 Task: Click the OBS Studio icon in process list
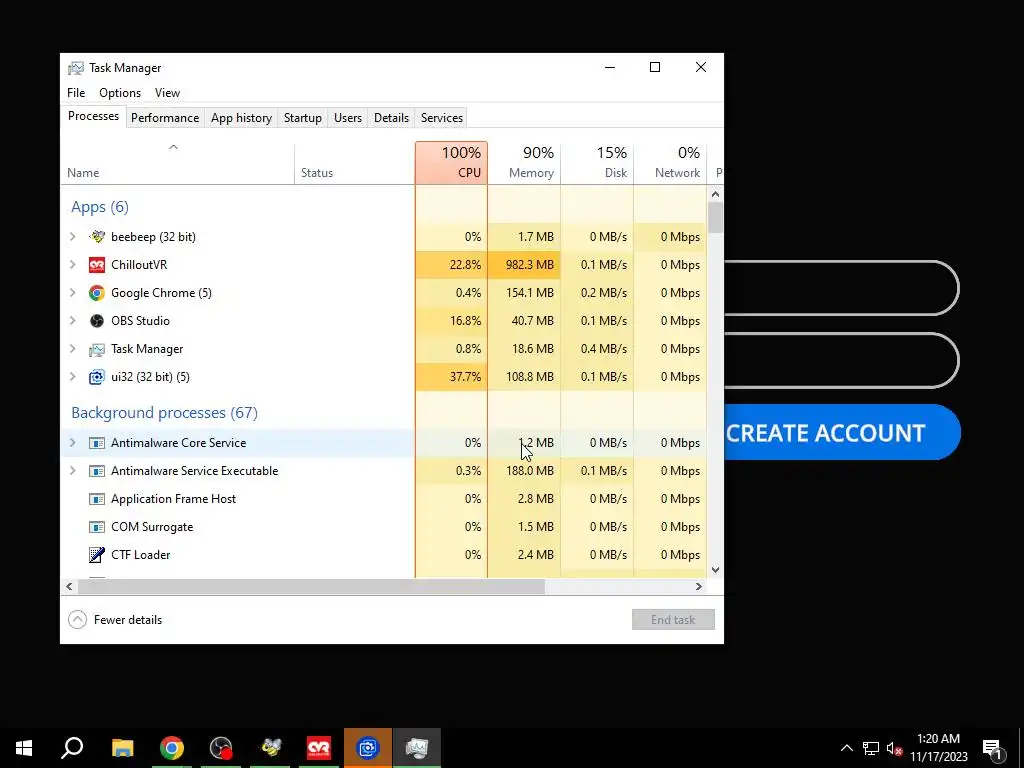point(97,321)
